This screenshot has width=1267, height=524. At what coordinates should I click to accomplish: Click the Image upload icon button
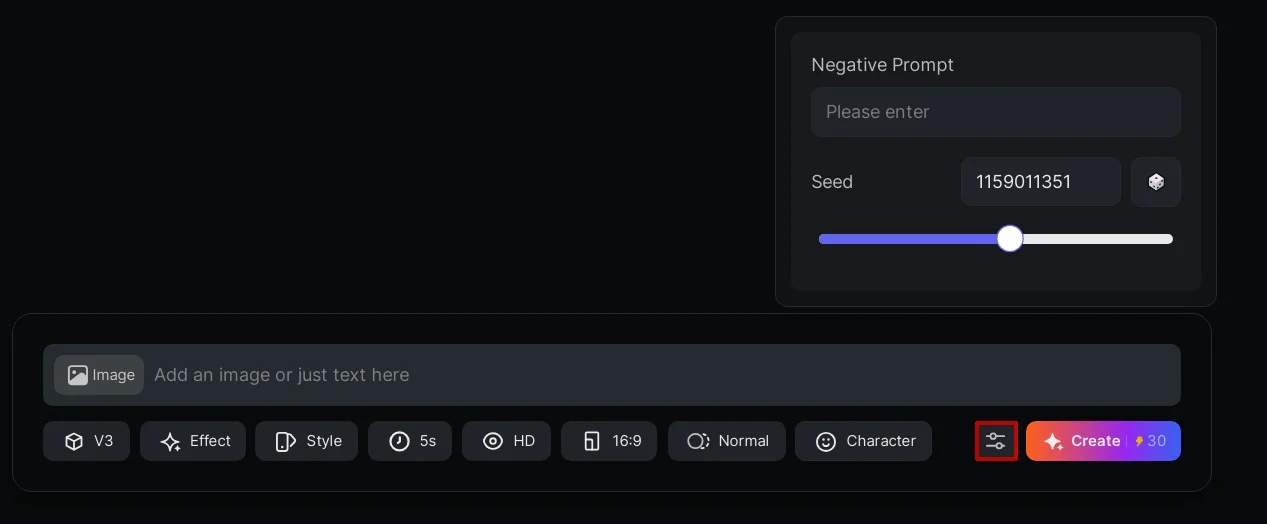(99, 375)
